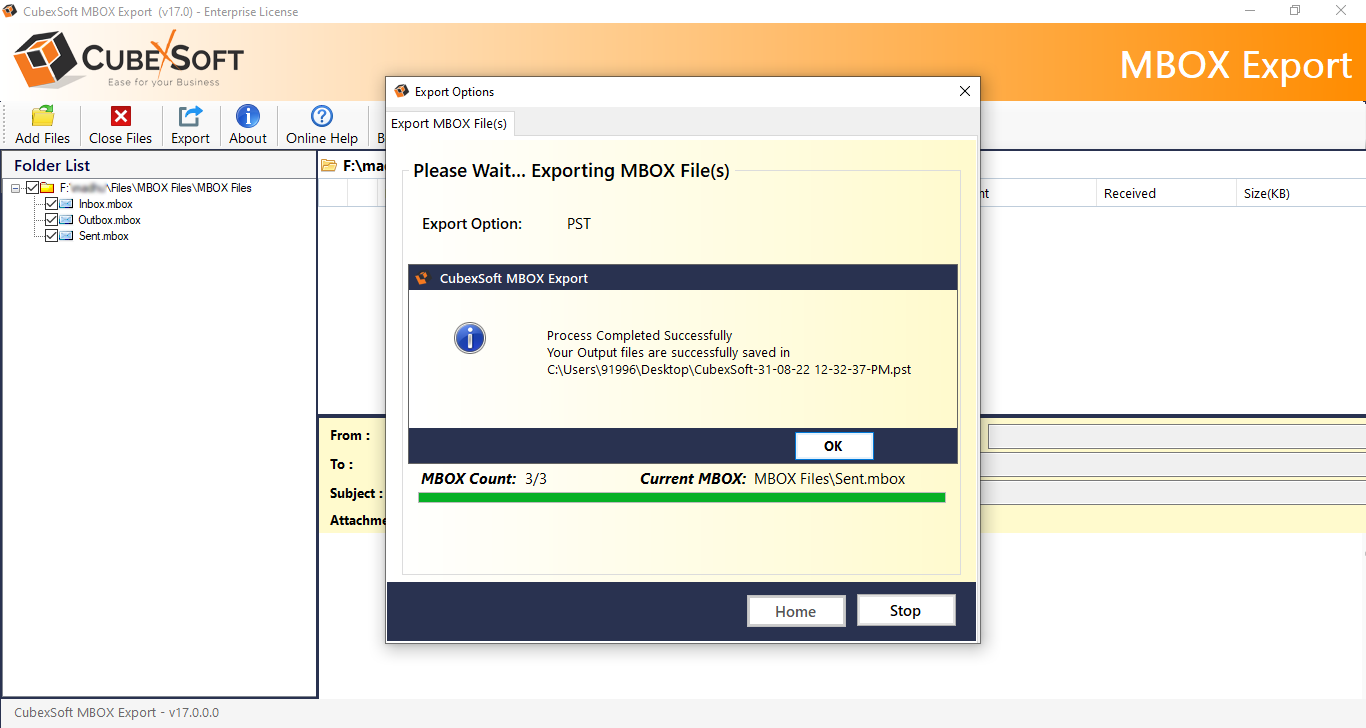Select the Export toolbar icon

click(x=190, y=117)
